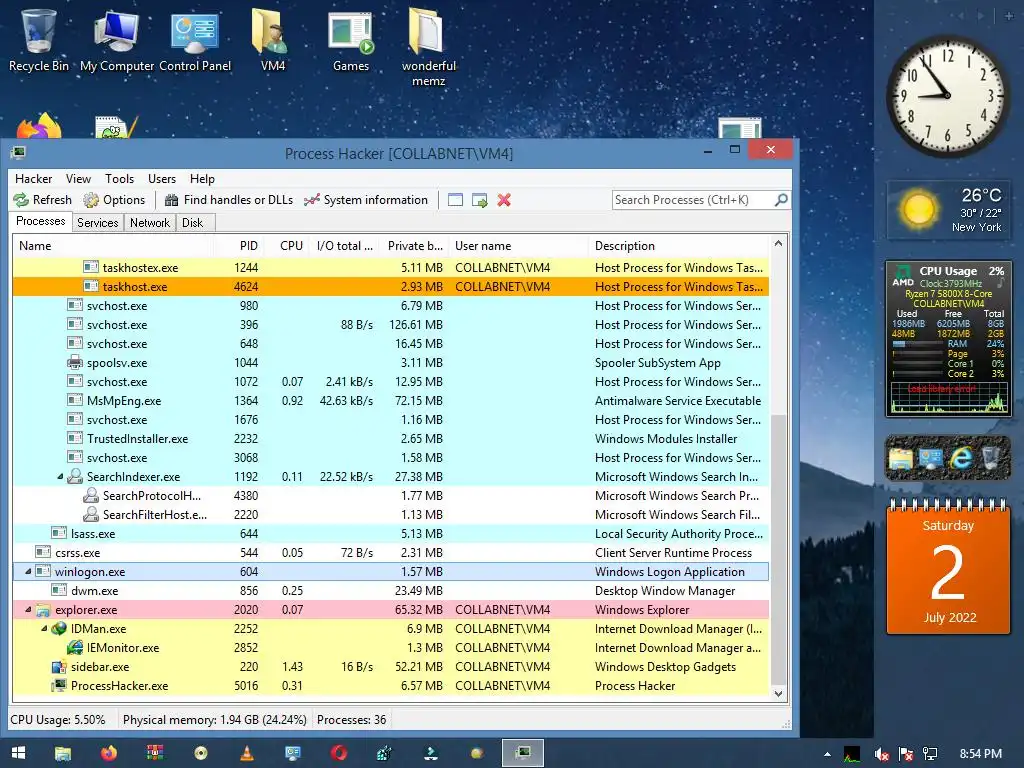Collapse the winlogon.exe tree node
This screenshot has width=1024, height=768.
tap(28, 571)
